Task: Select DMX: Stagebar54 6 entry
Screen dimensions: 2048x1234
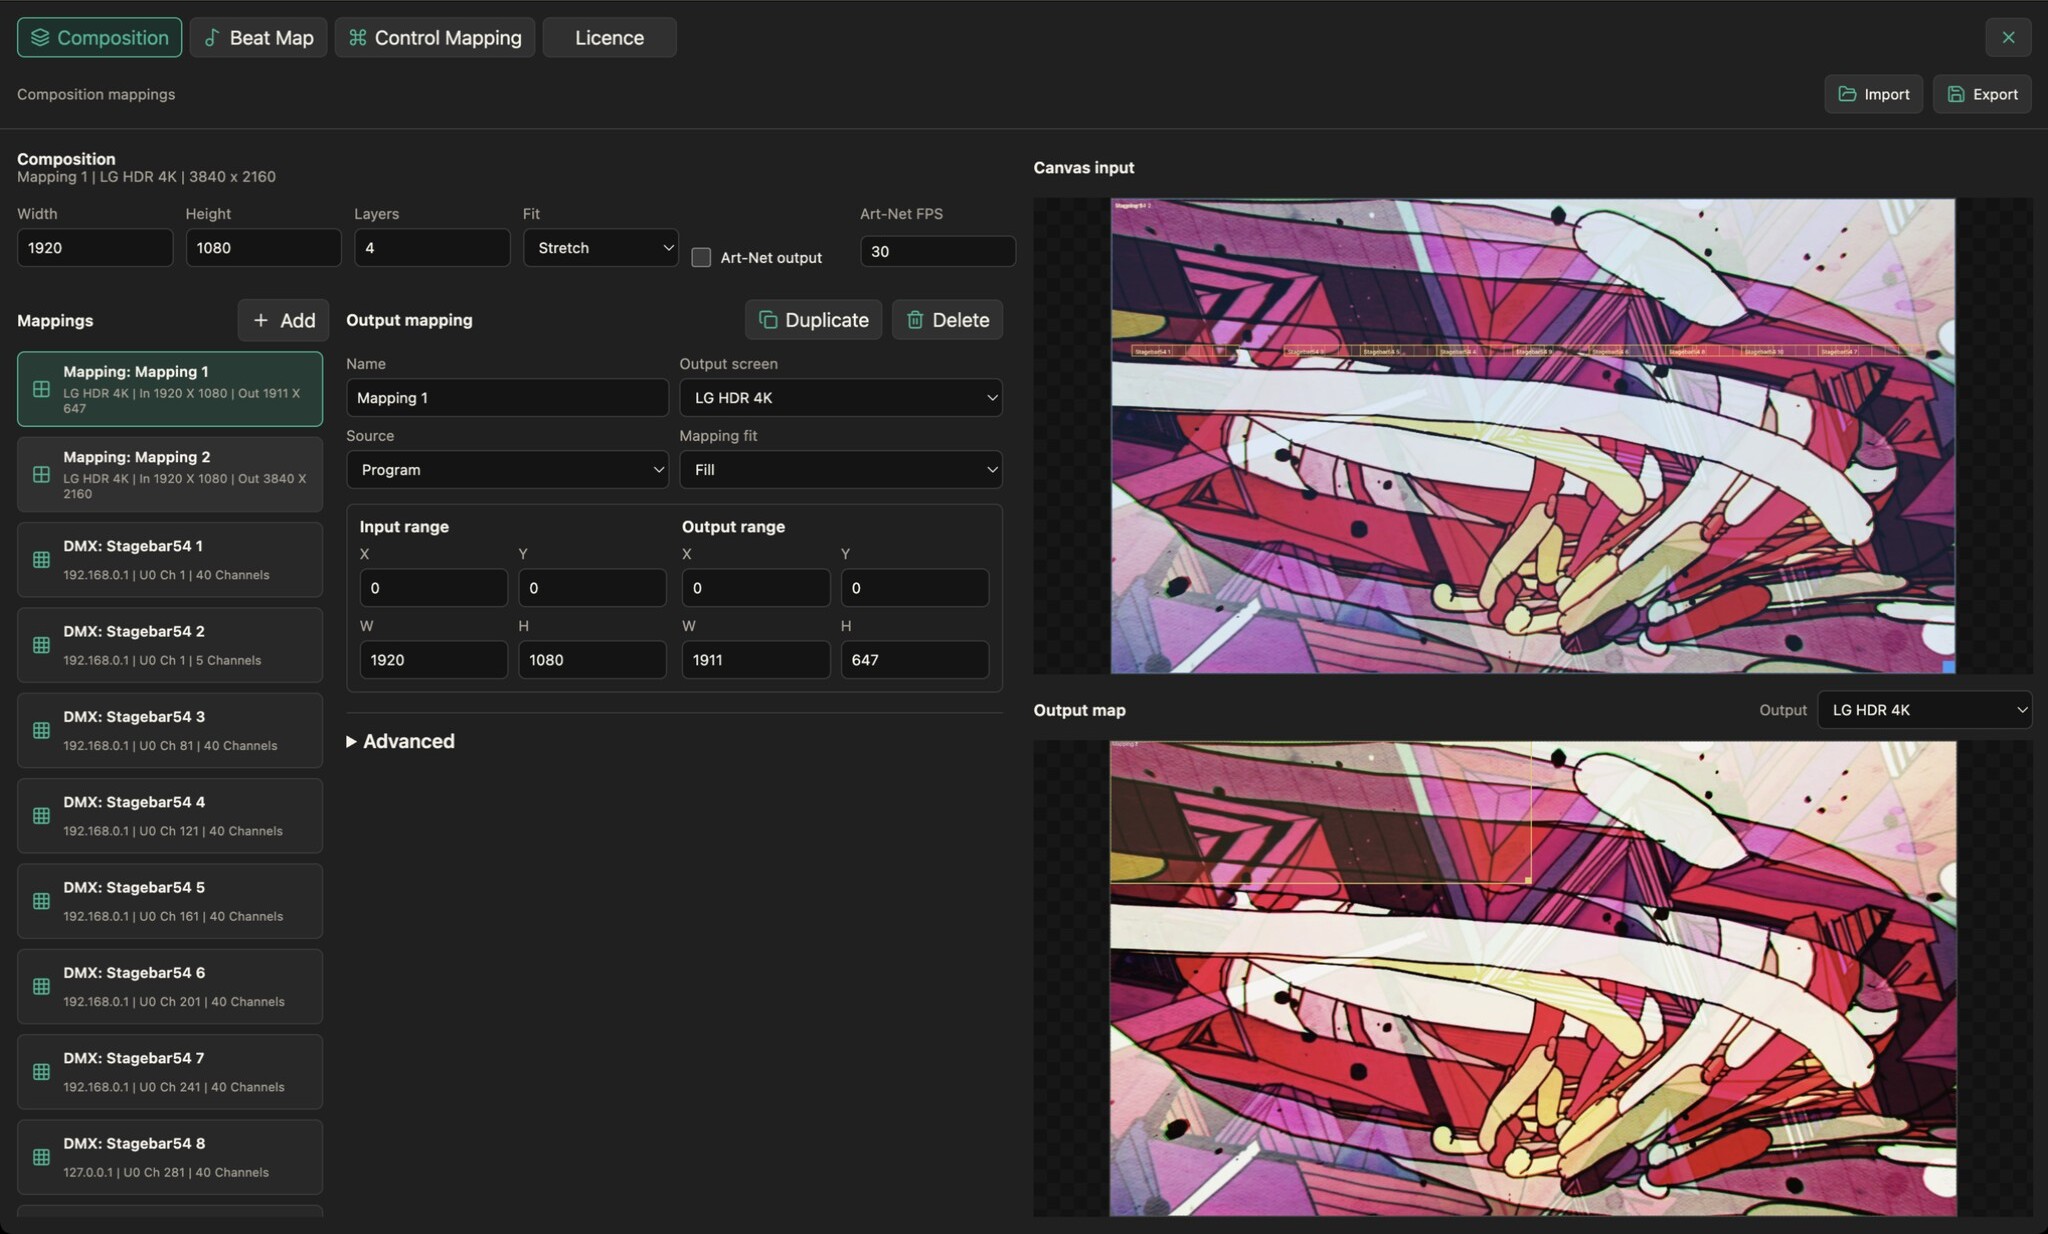Action: pos(170,986)
